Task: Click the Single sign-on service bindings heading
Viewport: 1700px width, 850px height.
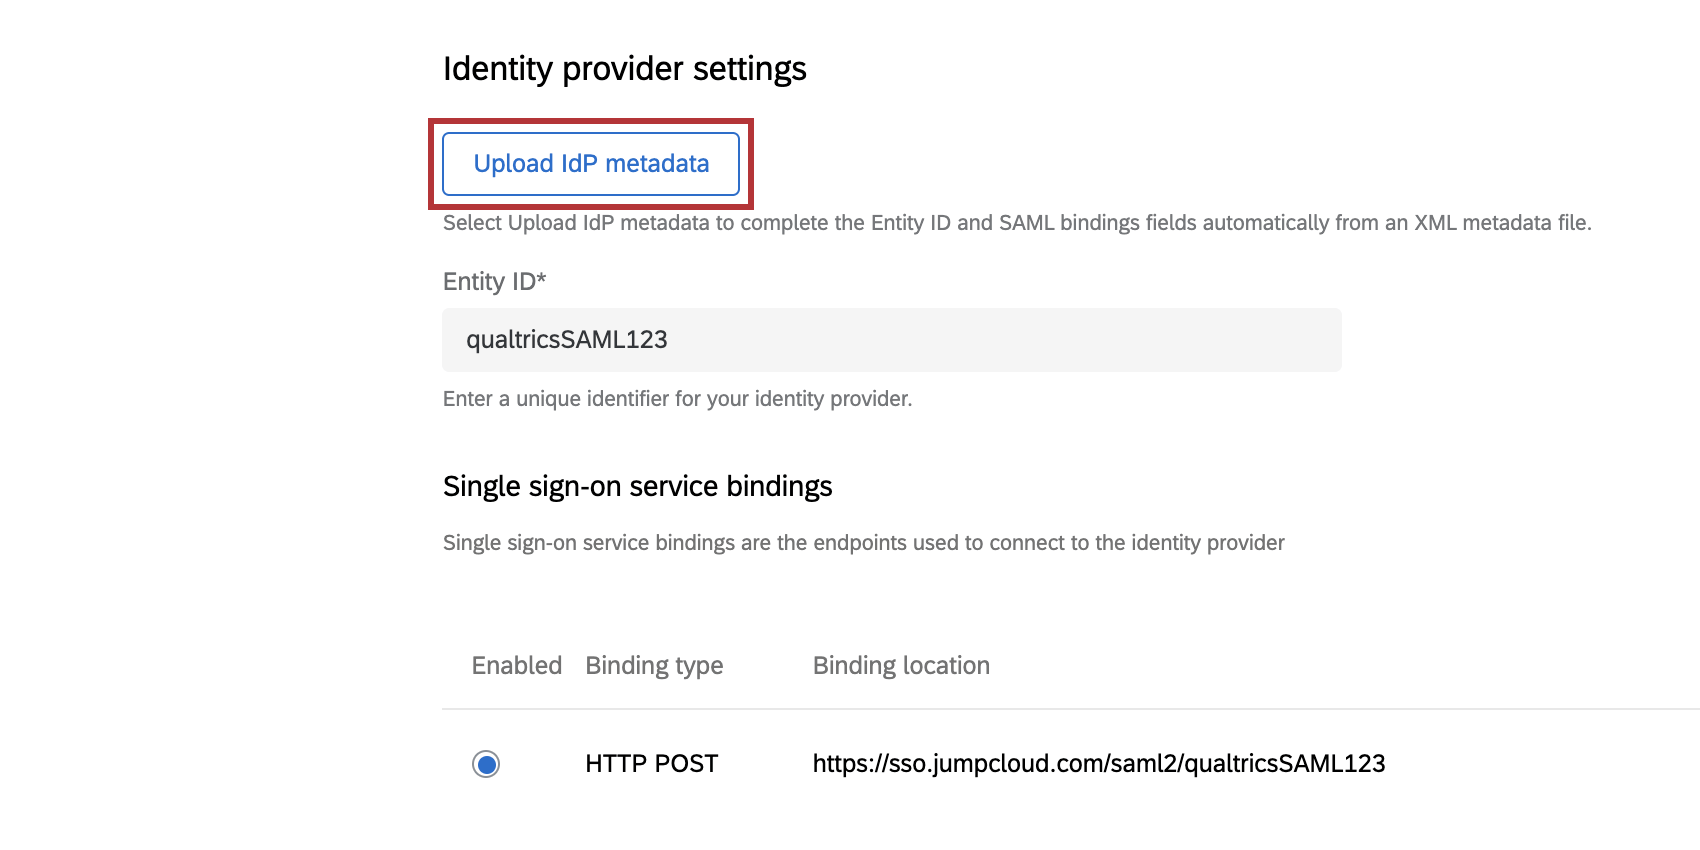Action: (638, 487)
